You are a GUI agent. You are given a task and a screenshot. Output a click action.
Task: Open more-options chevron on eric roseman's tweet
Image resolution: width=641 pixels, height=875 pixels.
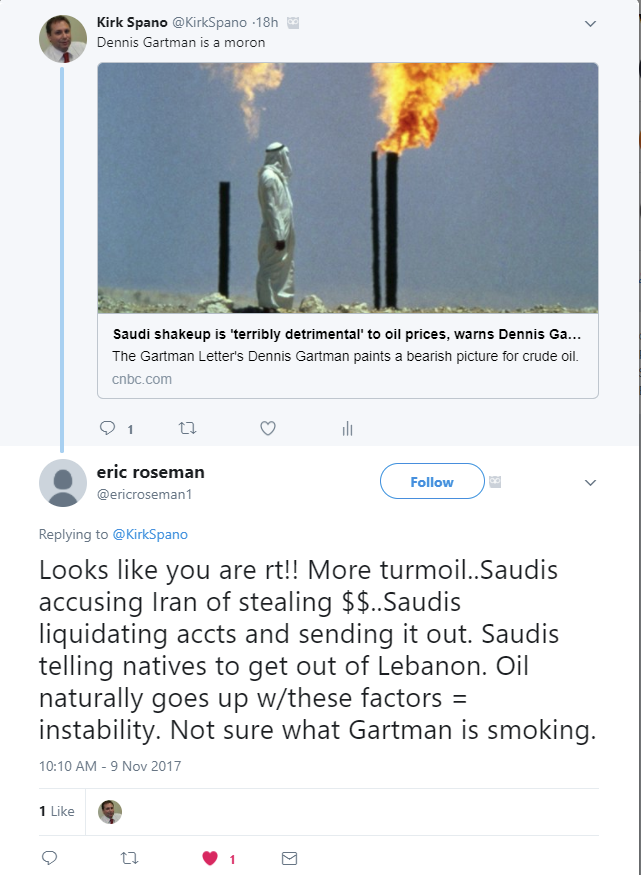[590, 483]
